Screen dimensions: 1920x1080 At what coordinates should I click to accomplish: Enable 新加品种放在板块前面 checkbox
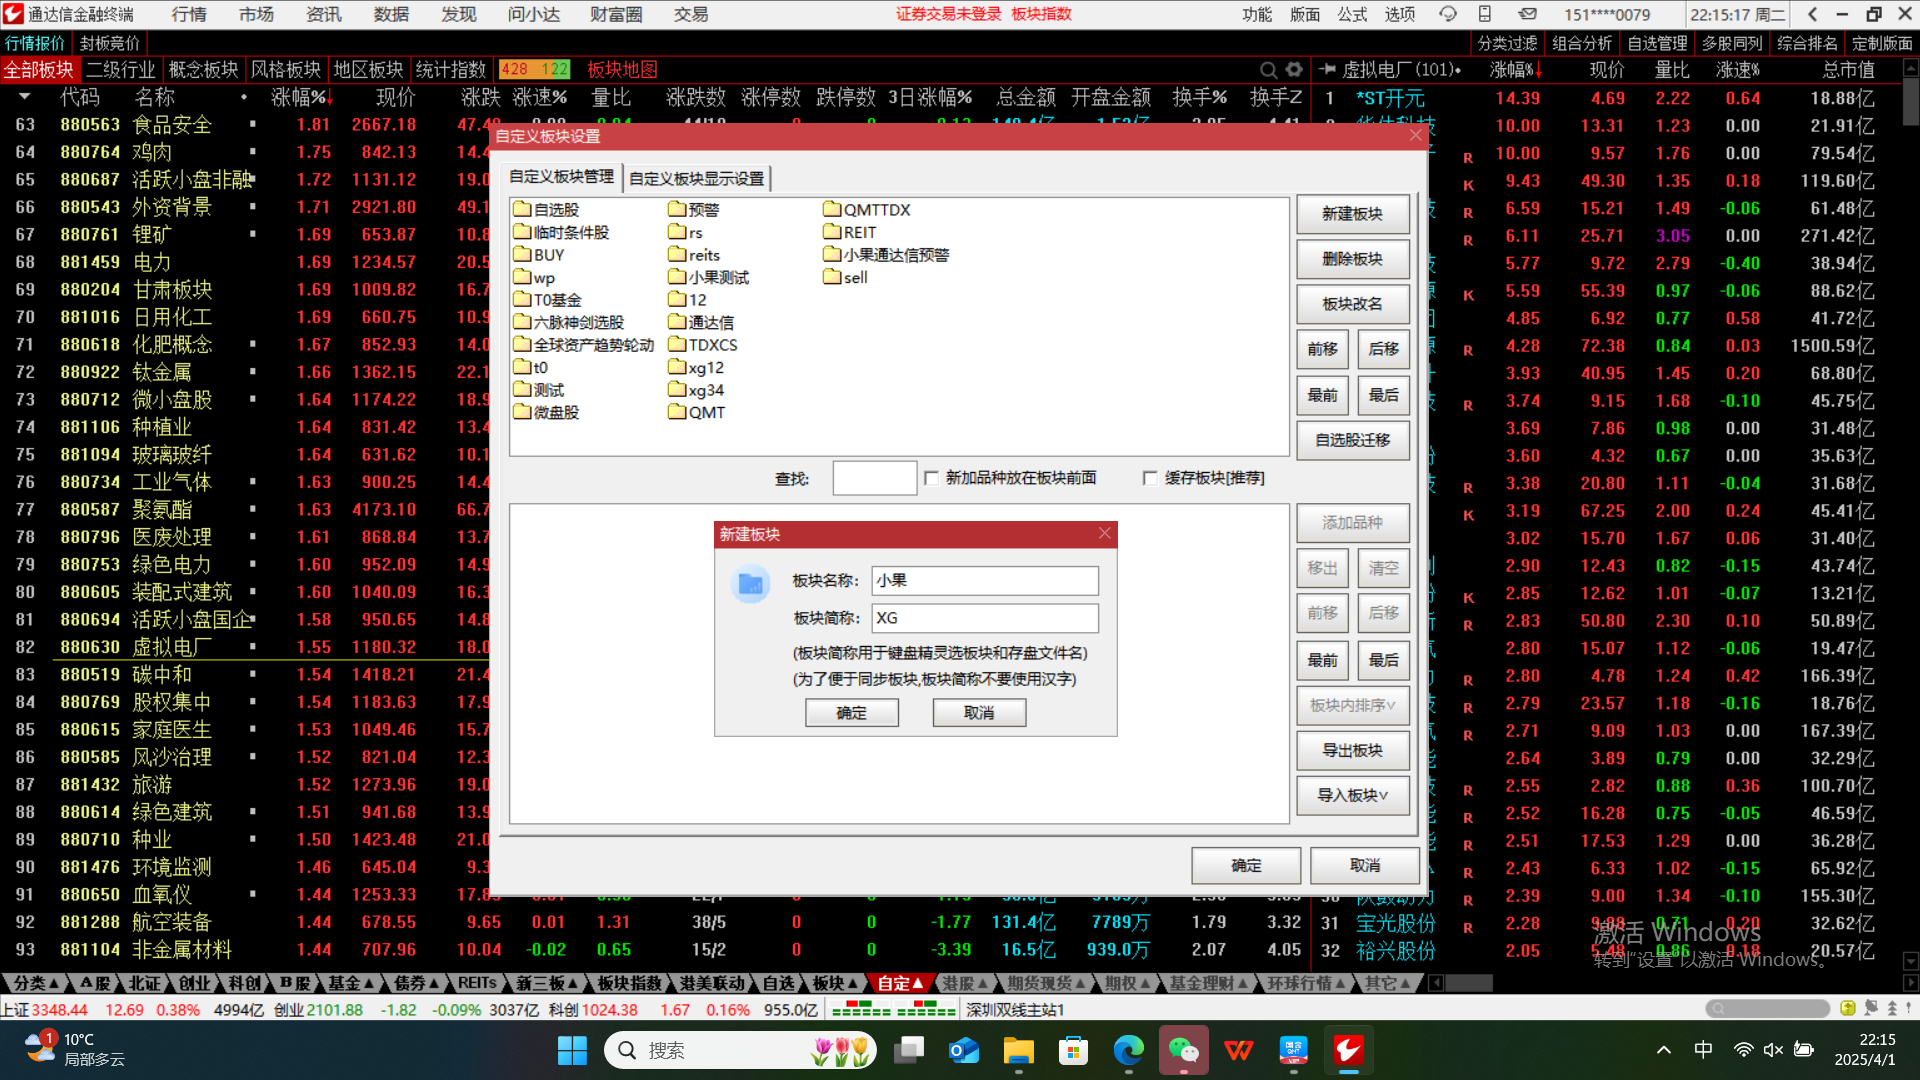[932, 478]
